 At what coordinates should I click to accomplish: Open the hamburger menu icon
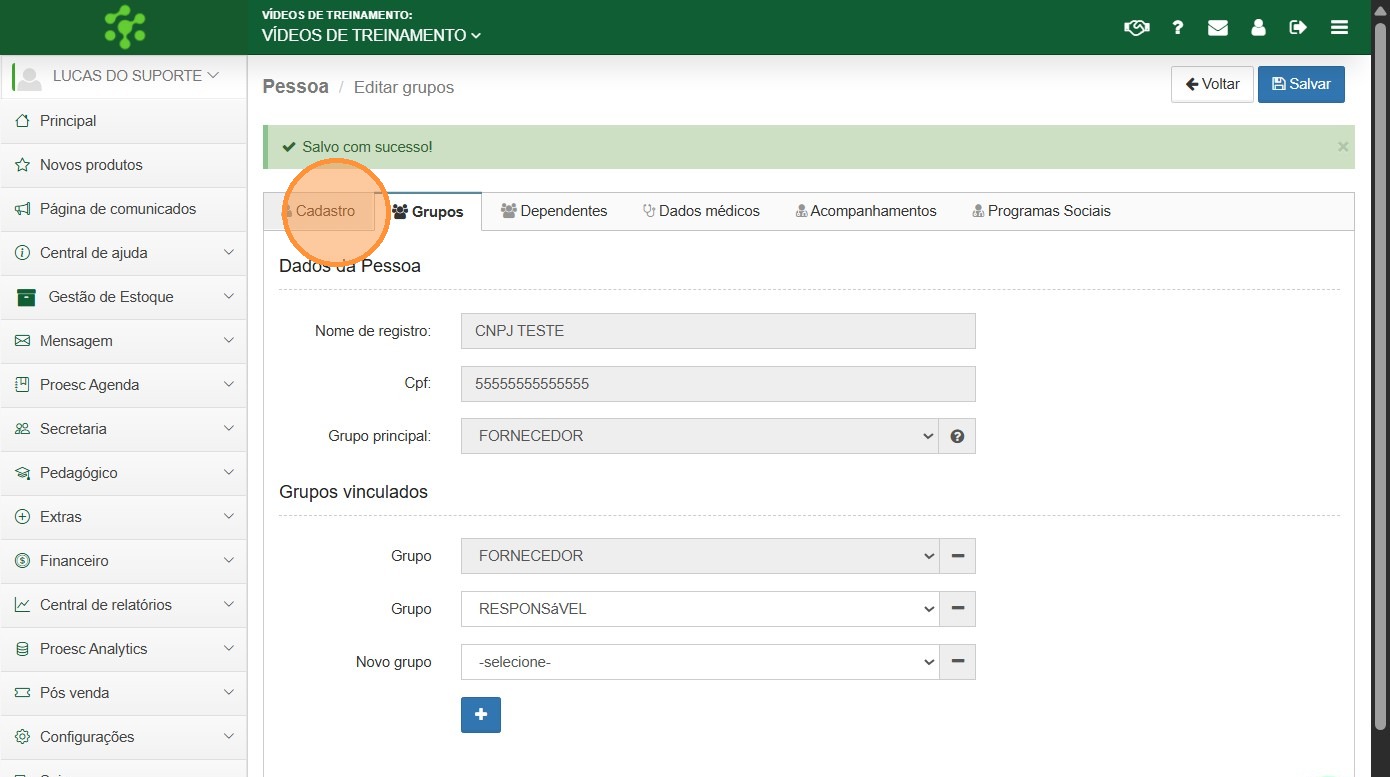[1339, 28]
